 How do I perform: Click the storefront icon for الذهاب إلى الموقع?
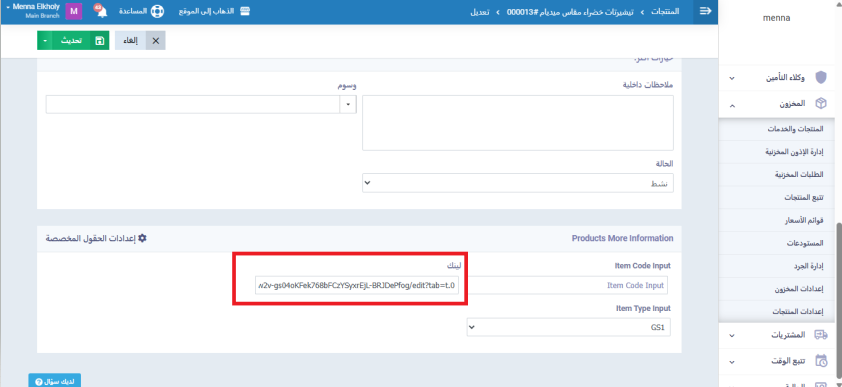245,11
